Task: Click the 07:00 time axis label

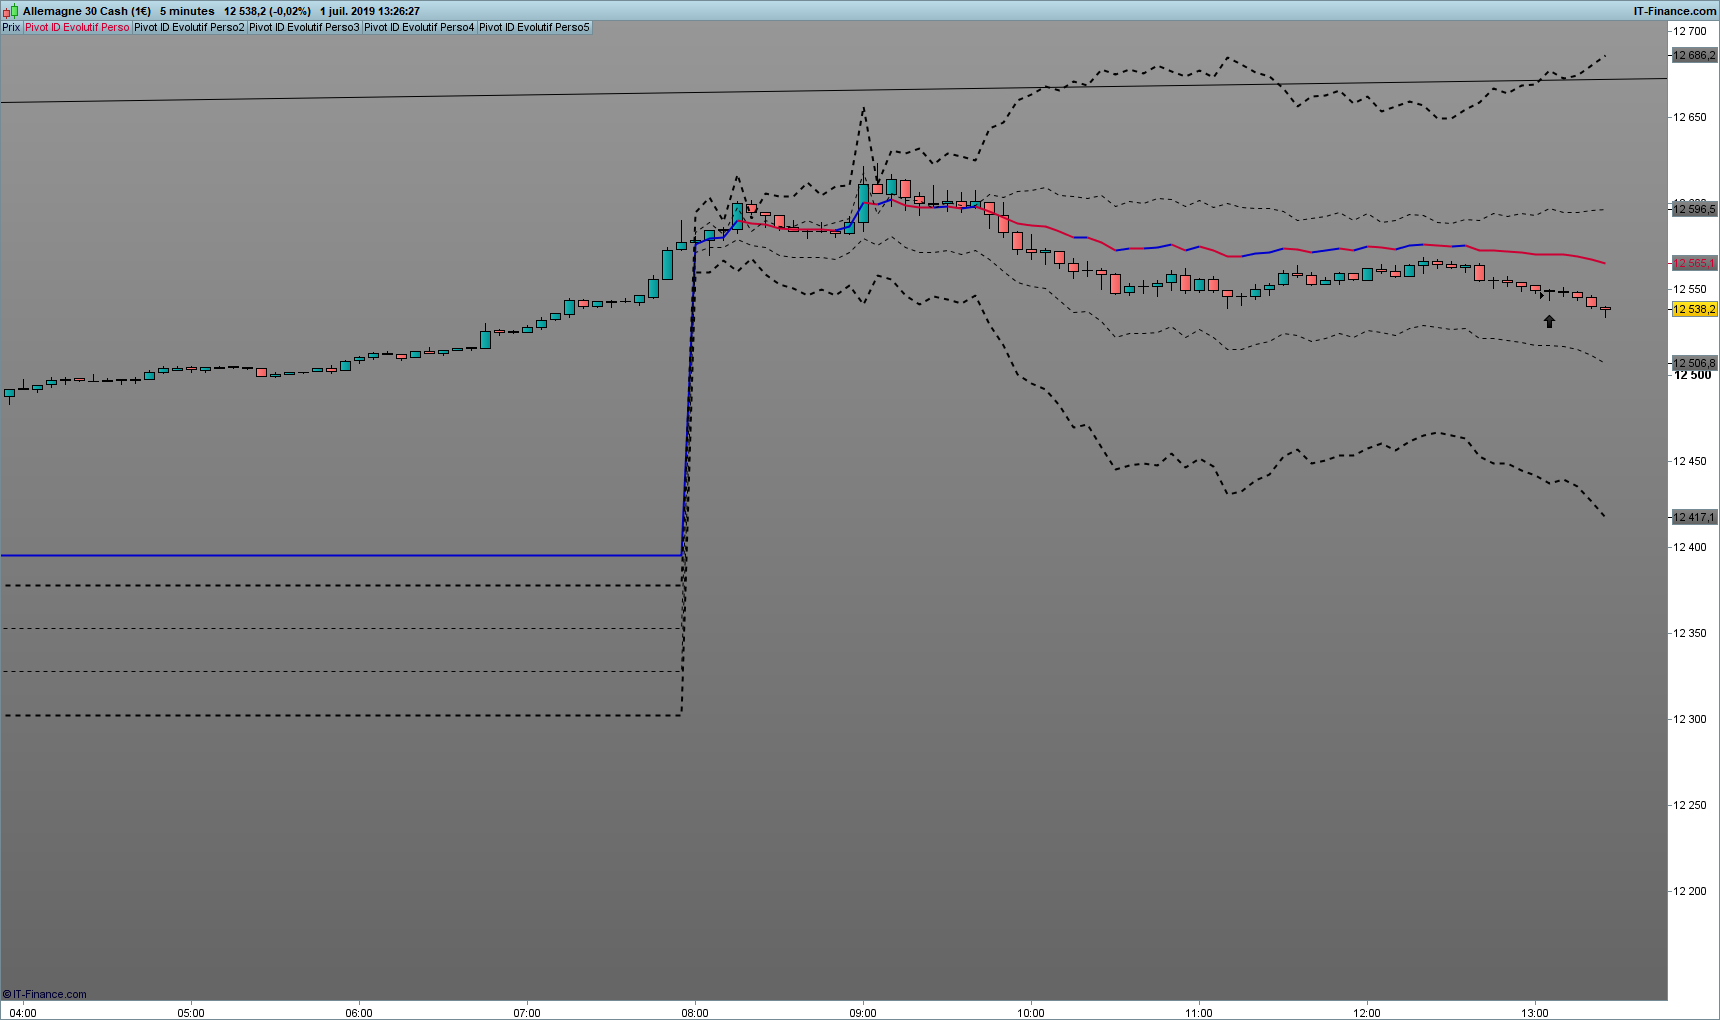Action: click(527, 1013)
